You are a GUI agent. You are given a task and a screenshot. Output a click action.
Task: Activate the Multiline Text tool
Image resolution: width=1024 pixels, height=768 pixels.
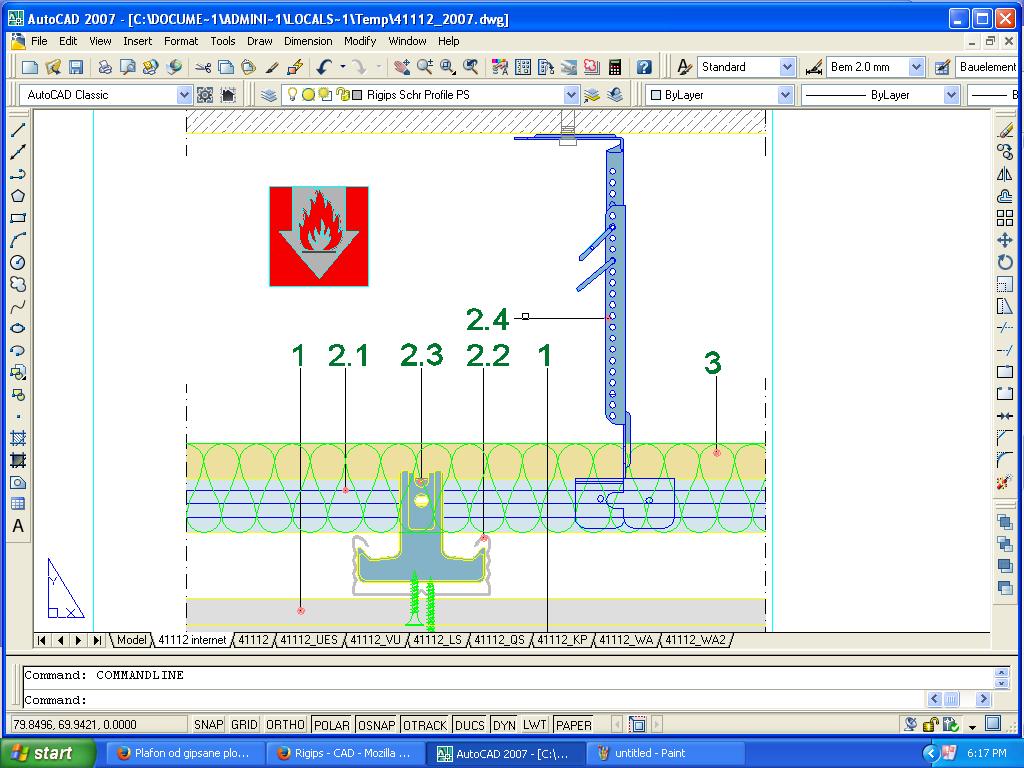(x=17, y=526)
